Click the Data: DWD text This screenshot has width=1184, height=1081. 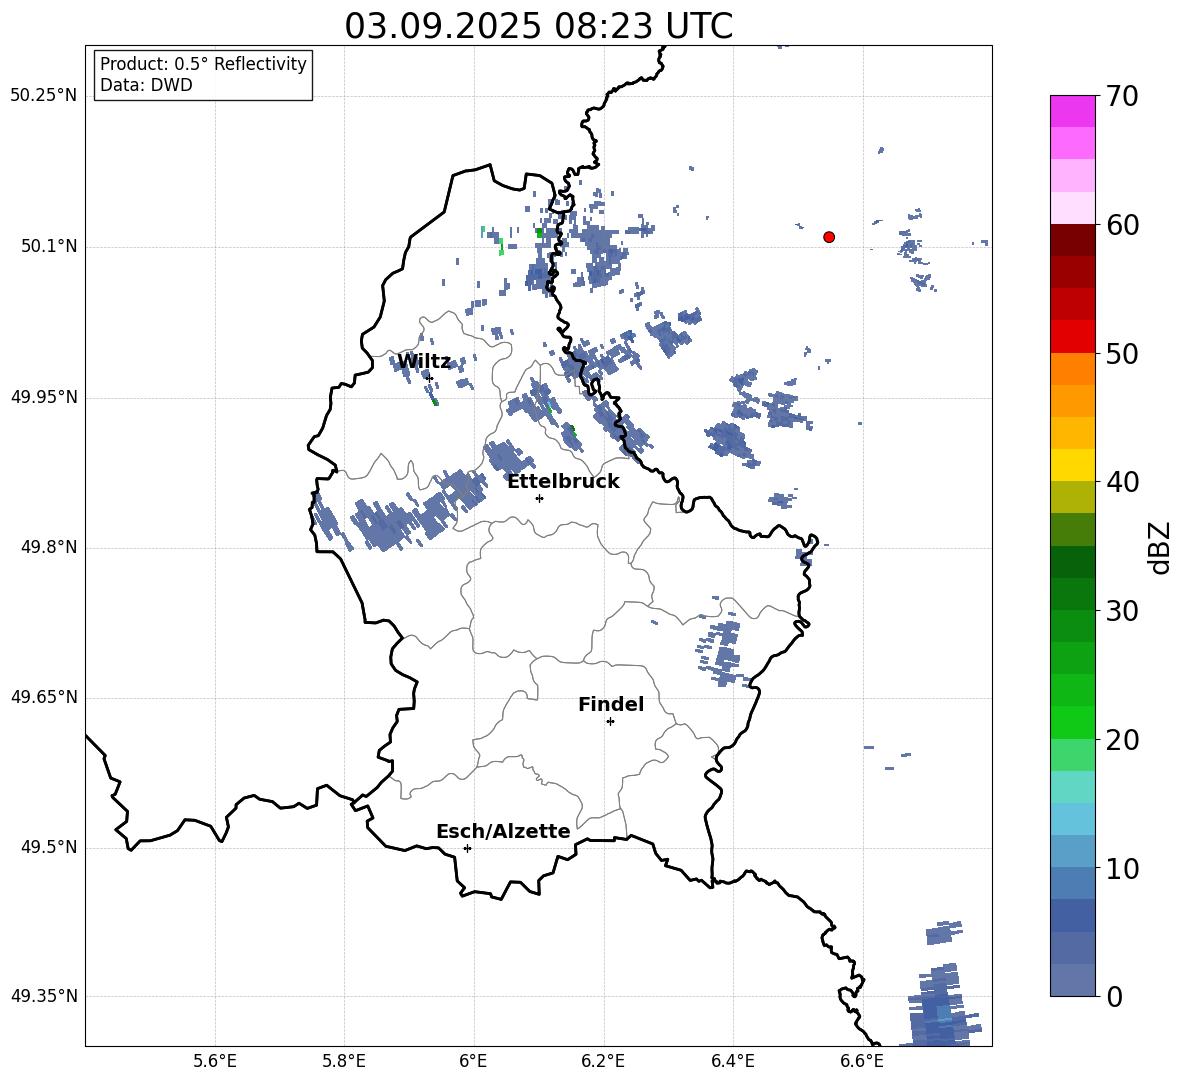(x=146, y=85)
